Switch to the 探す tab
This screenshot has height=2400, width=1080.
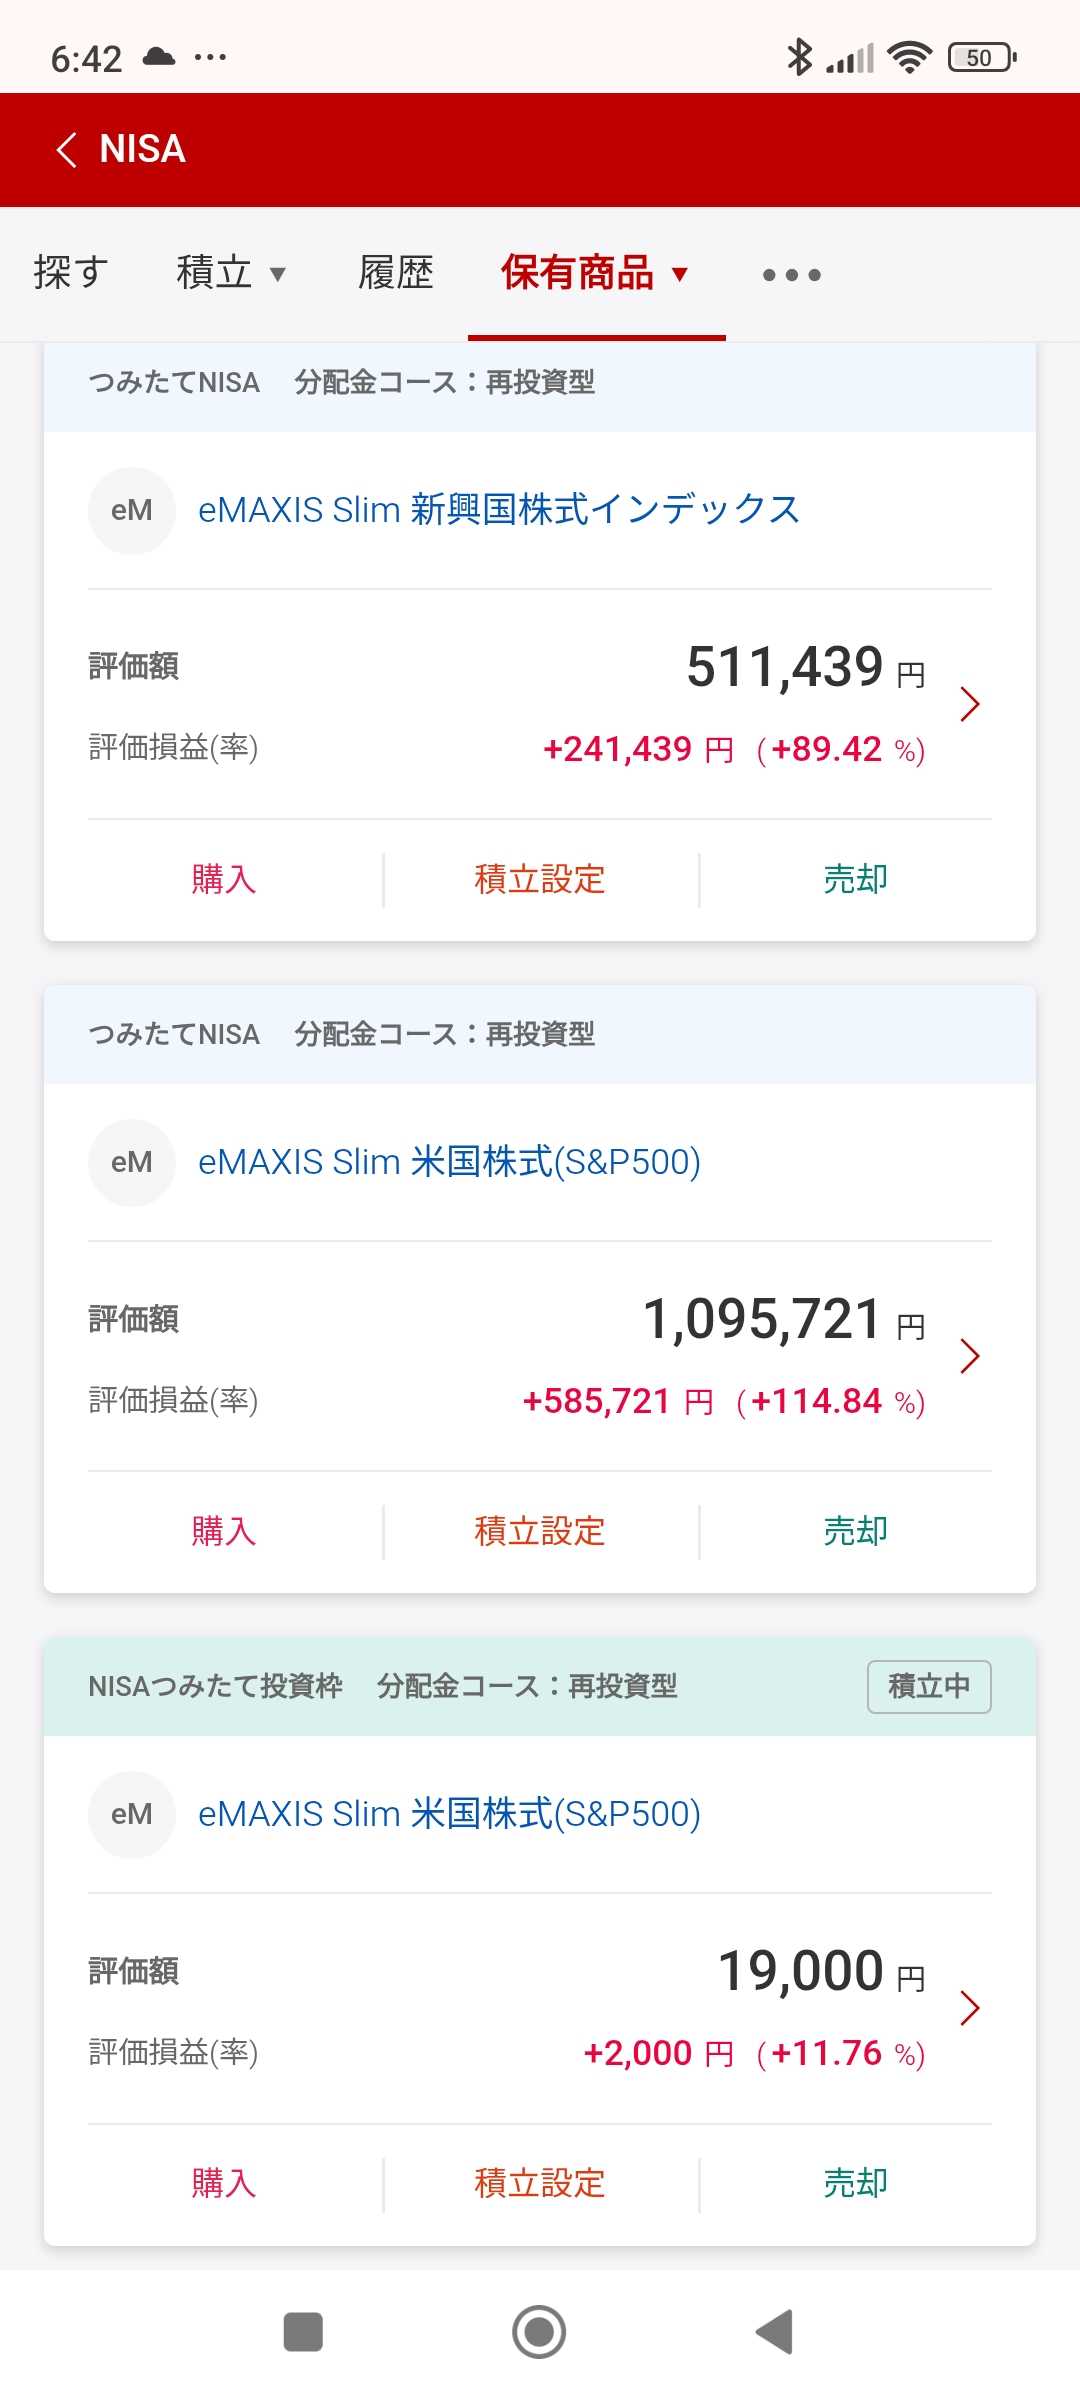(x=70, y=273)
